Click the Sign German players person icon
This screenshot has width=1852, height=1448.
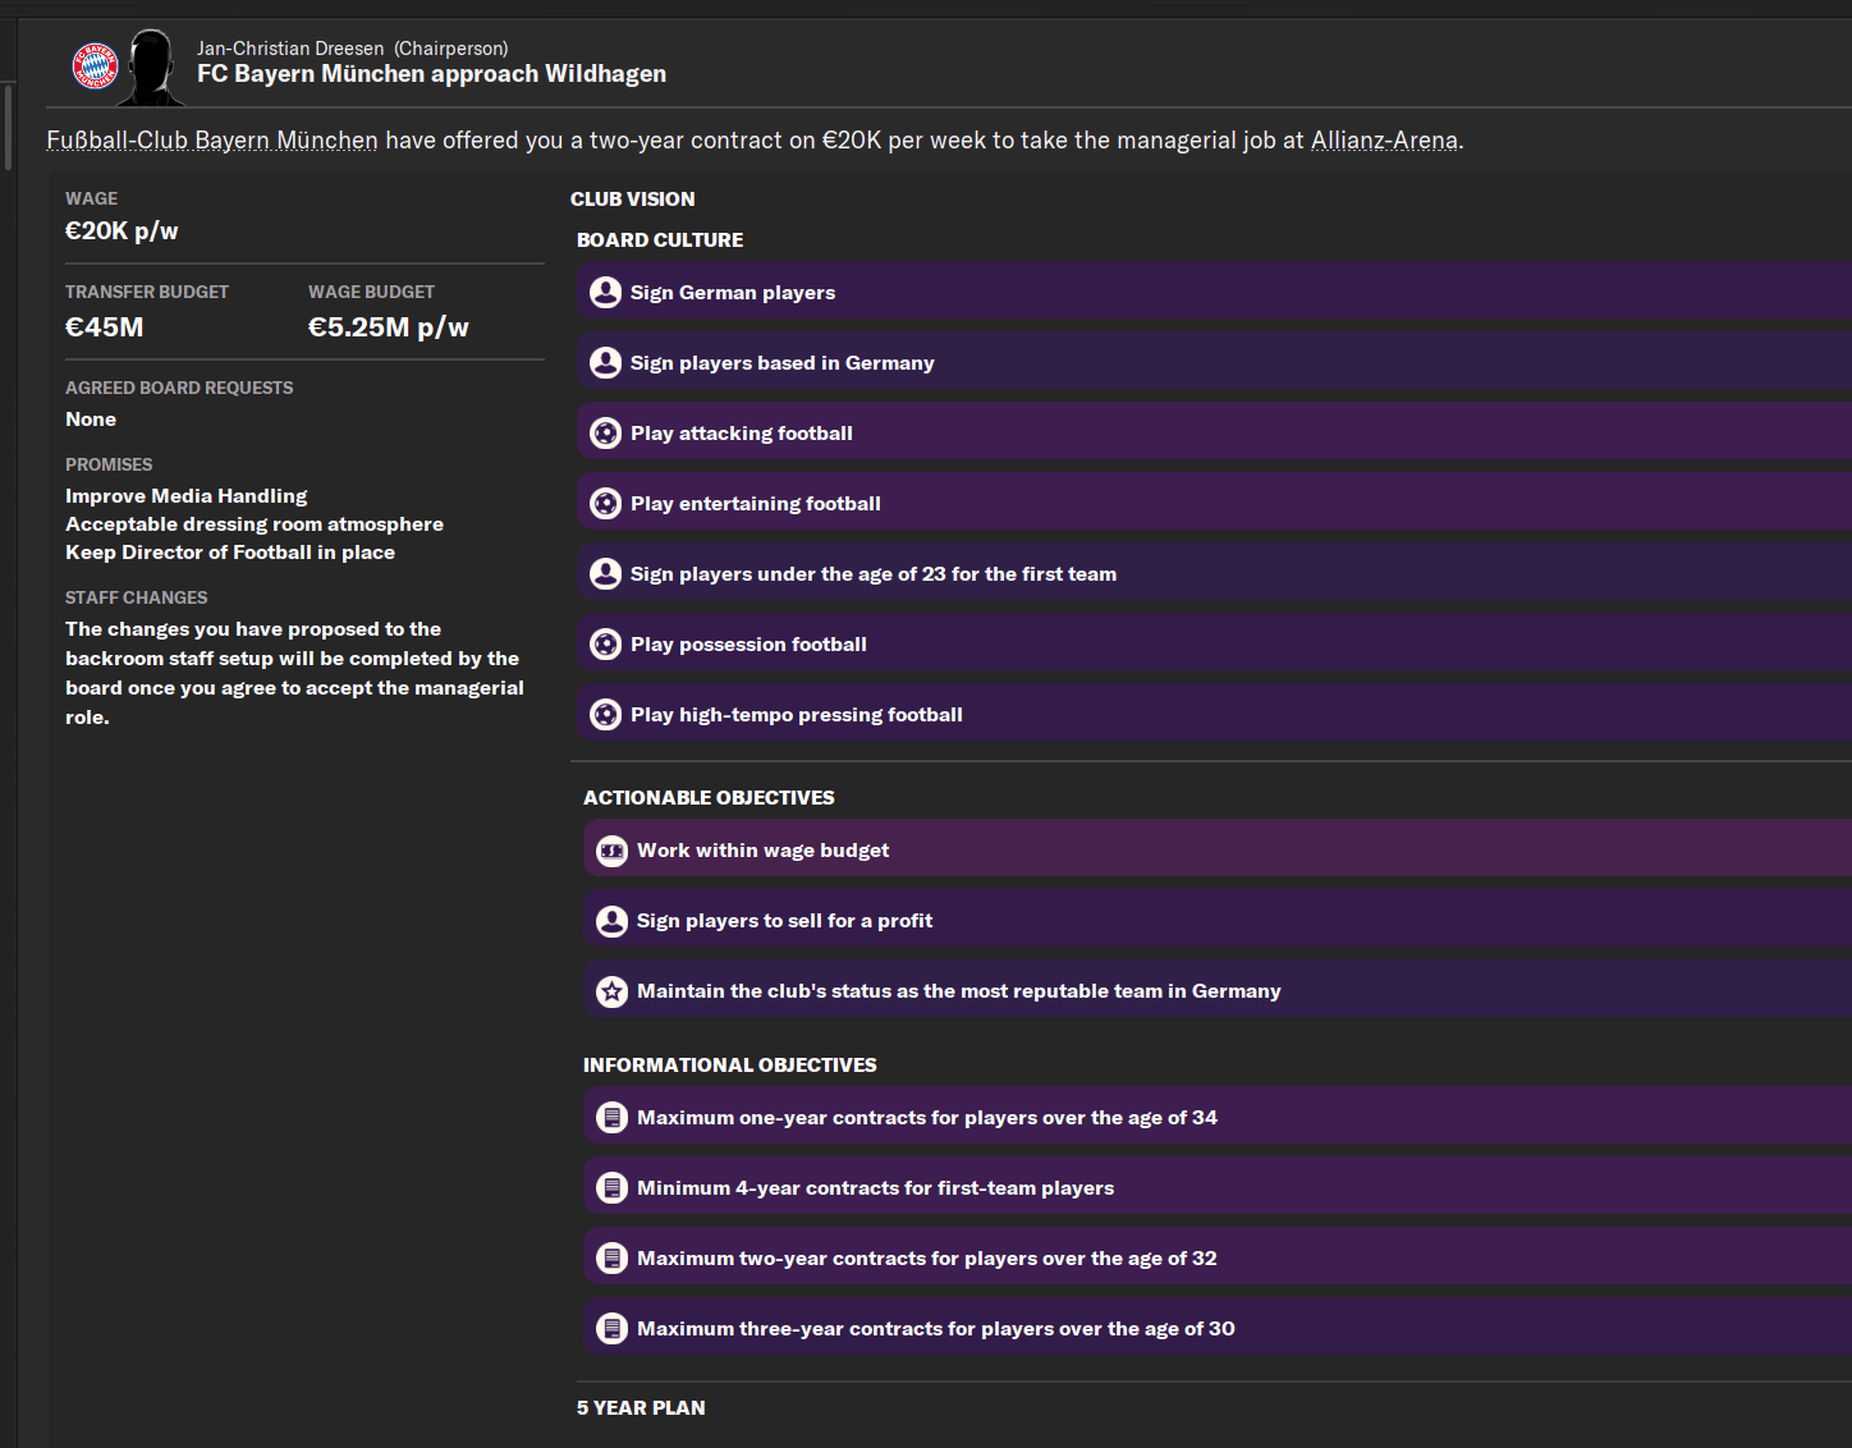(605, 292)
